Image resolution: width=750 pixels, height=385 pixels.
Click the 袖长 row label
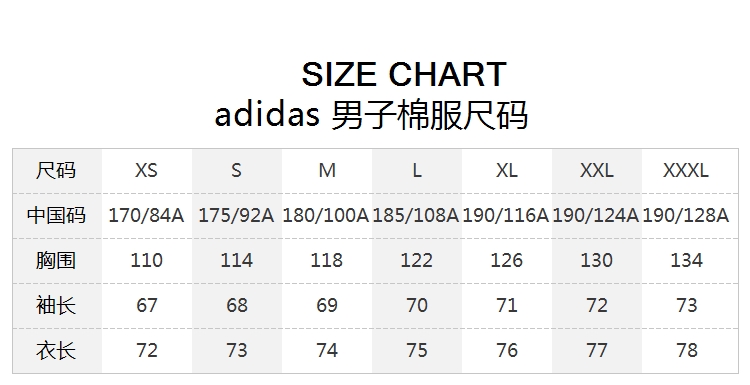[x=56, y=305]
